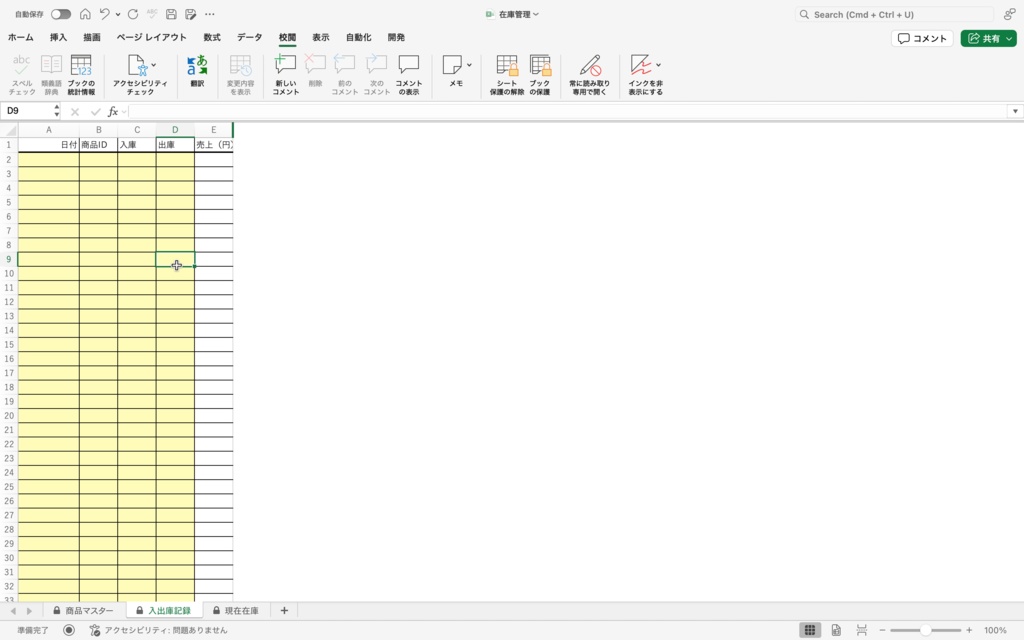This screenshot has height=640, width=1024.
Task: Open the more commands ellipsis
Action: pos(210,14)
